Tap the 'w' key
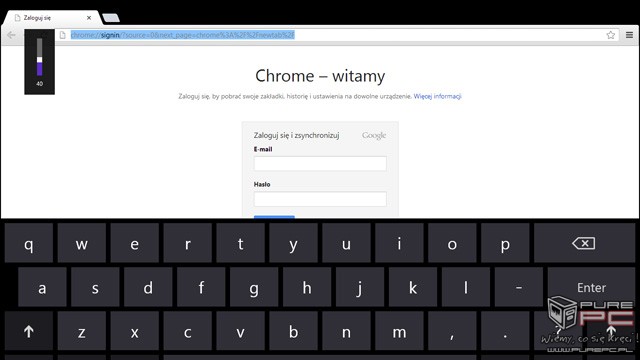640x360 pixels. (x=82, y=243)
